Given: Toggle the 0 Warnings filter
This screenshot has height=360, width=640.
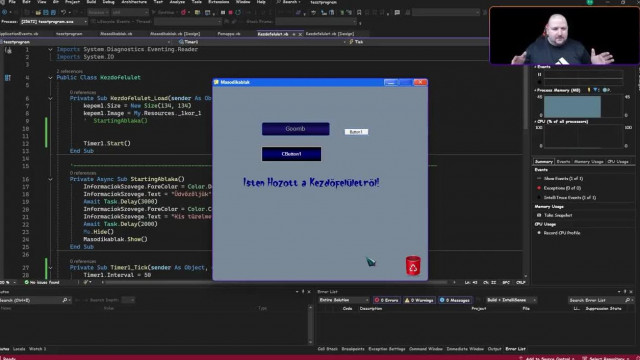Looking at the screenshot, I should pyautogui.click(x=419, y=300).
